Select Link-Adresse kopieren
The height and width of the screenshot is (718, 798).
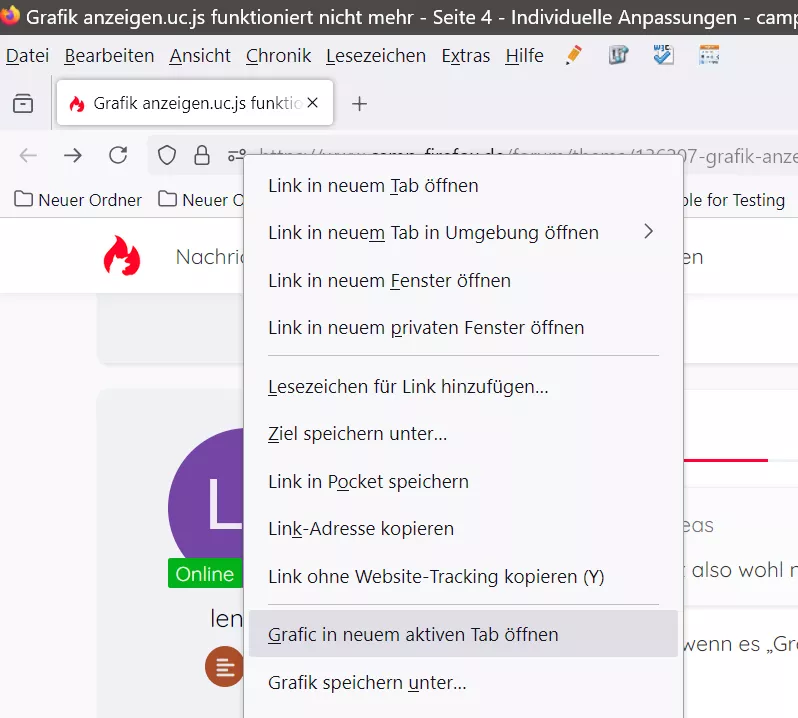pos(463,529)
